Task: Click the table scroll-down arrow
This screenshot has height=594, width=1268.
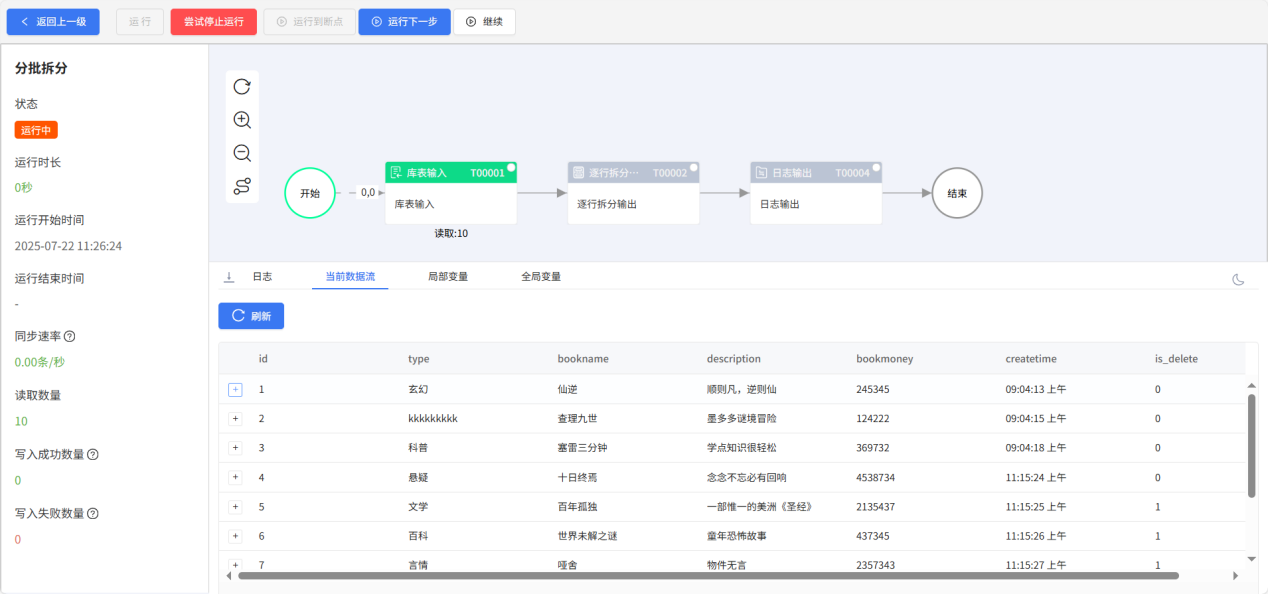Action: (x=1252, y=559)
